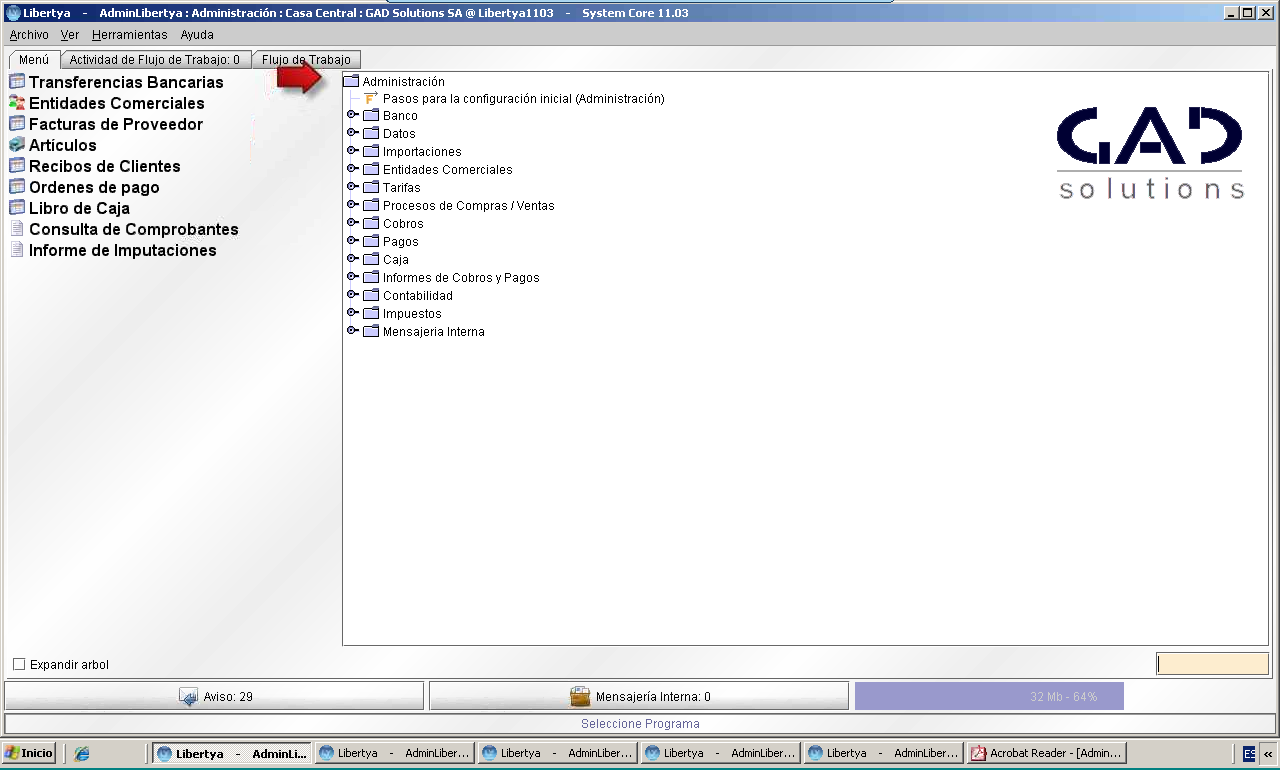Select the Entidades Comerciales tree label

click(447, 170)
